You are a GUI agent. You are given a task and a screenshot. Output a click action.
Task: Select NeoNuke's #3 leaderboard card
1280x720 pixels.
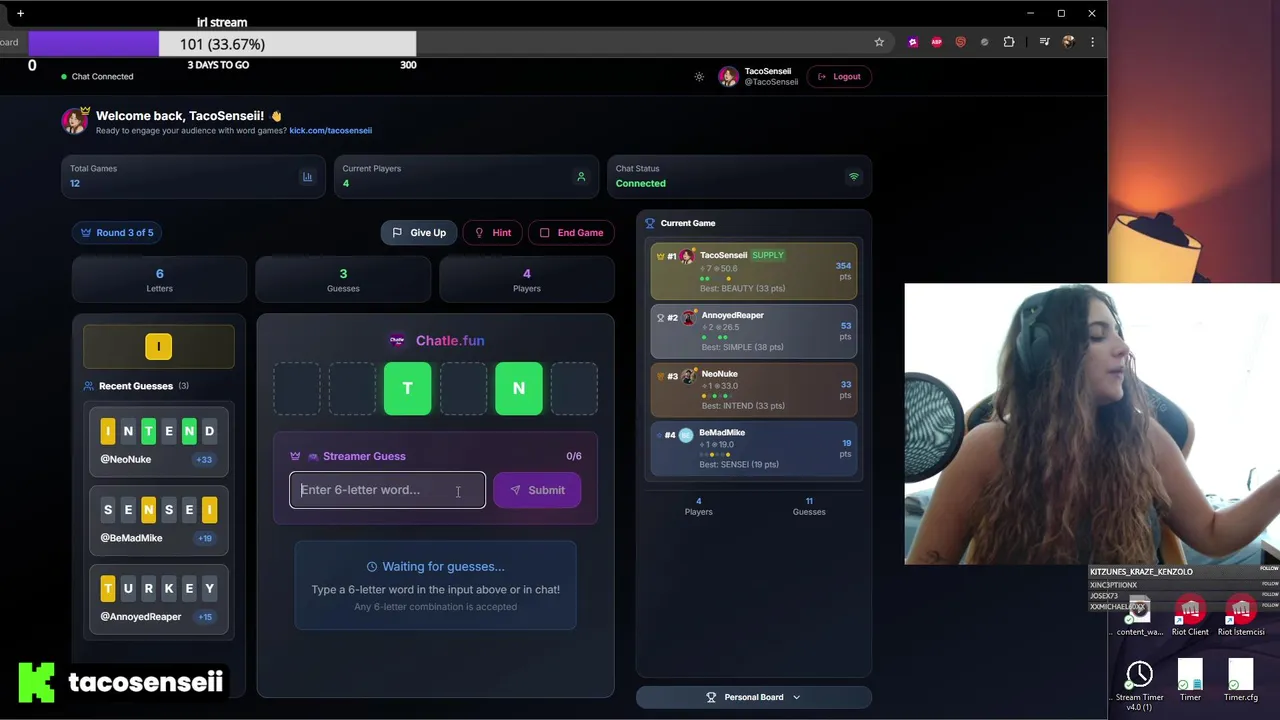[x=754, y=389]
